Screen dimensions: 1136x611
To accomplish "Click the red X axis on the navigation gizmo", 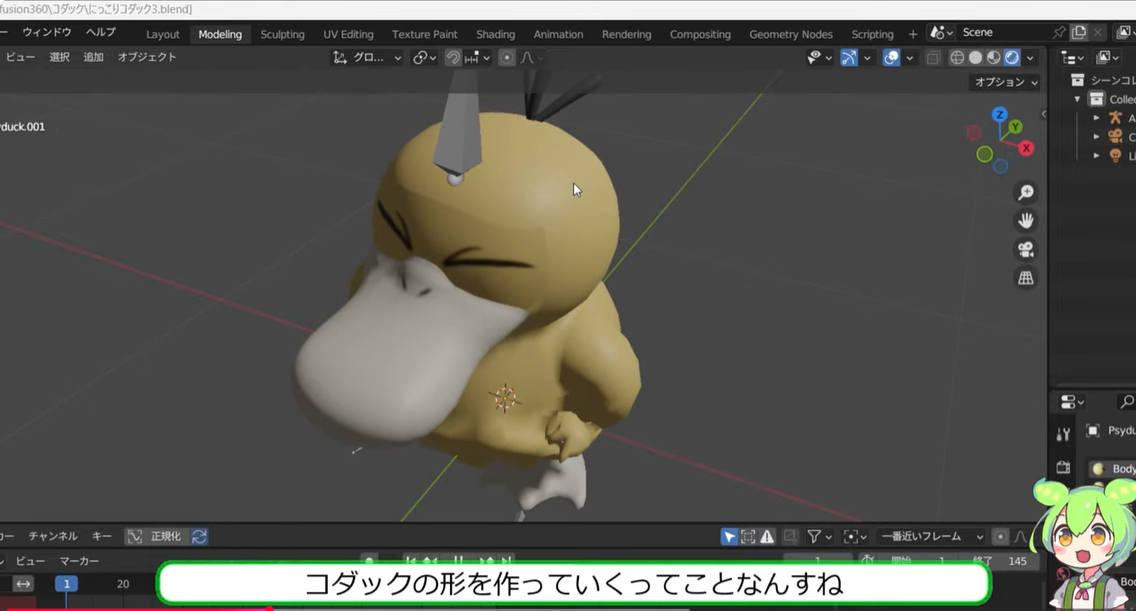I will [1026, 148].
